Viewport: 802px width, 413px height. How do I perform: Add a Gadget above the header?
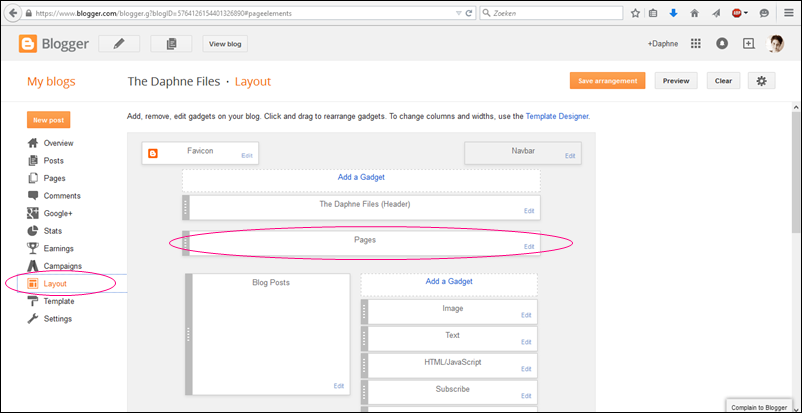pos(361,177)
